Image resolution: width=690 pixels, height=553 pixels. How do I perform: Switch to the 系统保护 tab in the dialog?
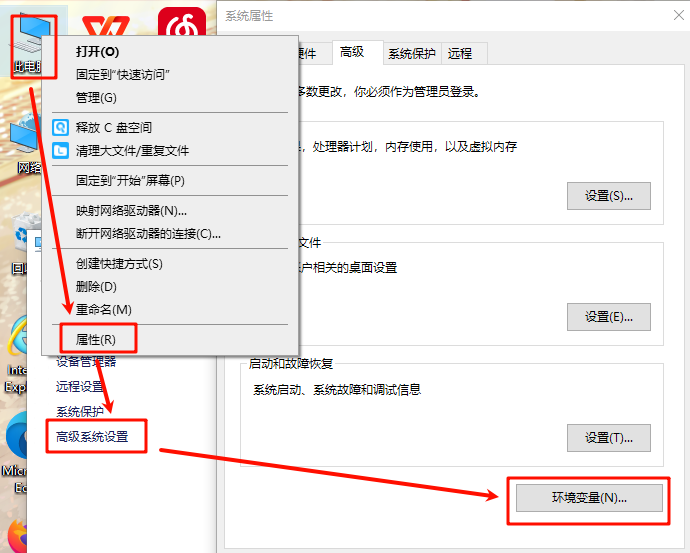tap(412, 53)
